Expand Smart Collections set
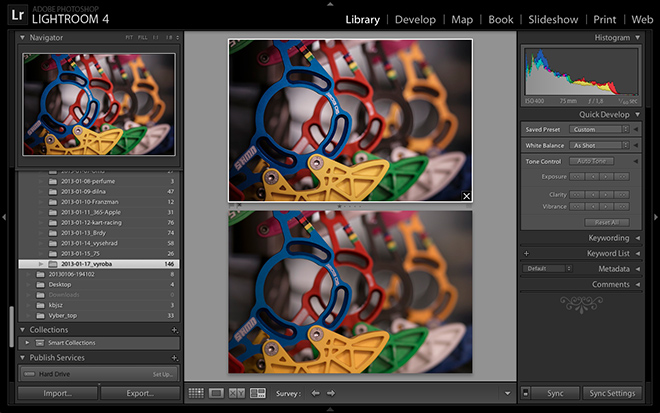Screen dimensions: 660x413 click(27, 343)
